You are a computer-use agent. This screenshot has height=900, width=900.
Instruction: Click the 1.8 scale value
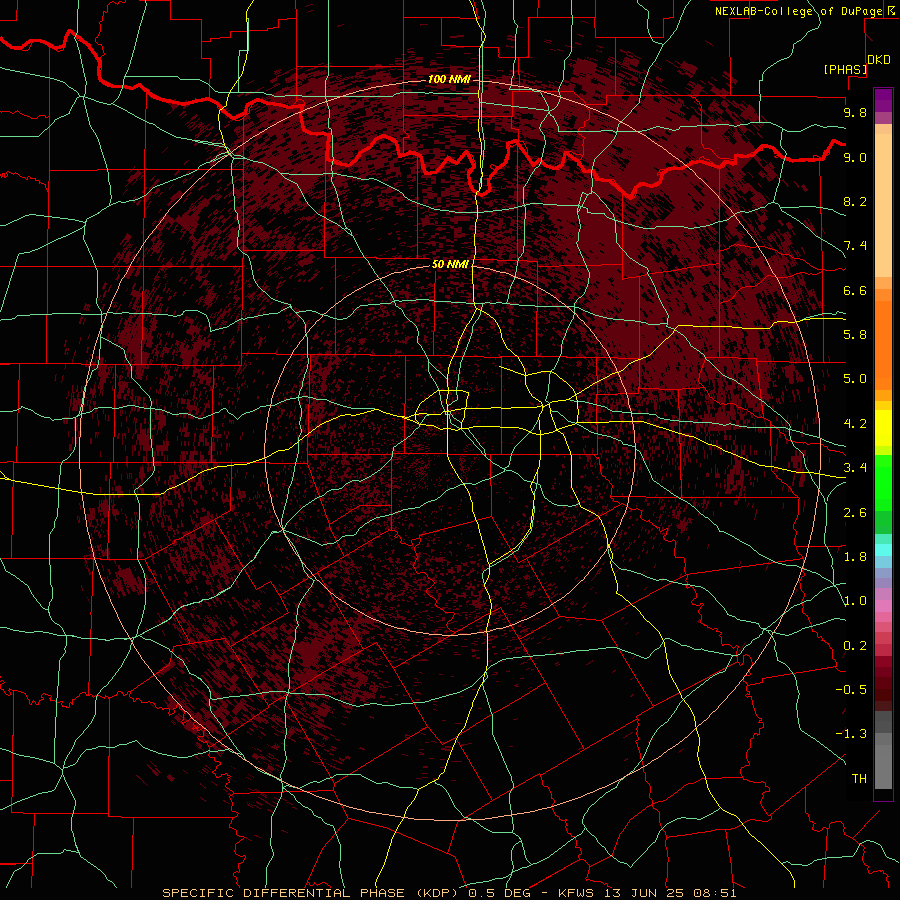(855, 557)
